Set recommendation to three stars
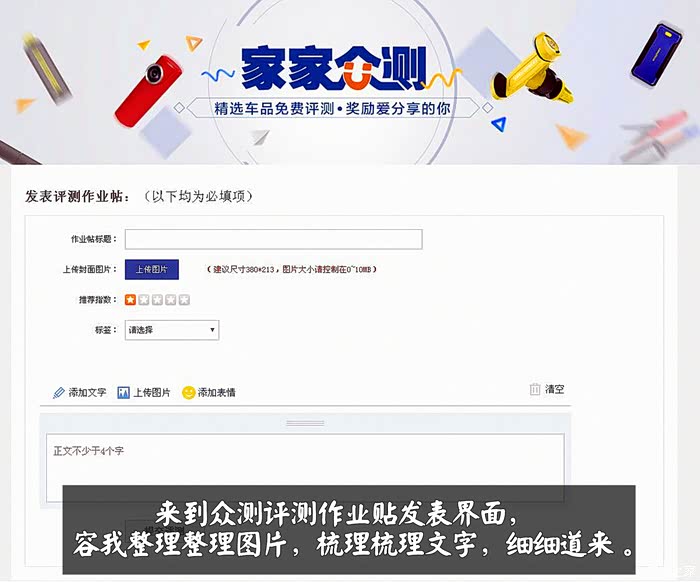The width and height of the screenshot is (700, 582). pyautogui.click(x=157, y=300)
